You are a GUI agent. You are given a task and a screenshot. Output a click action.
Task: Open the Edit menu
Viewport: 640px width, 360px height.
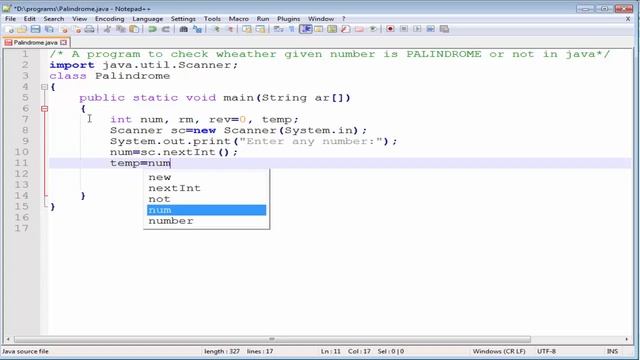29,19
